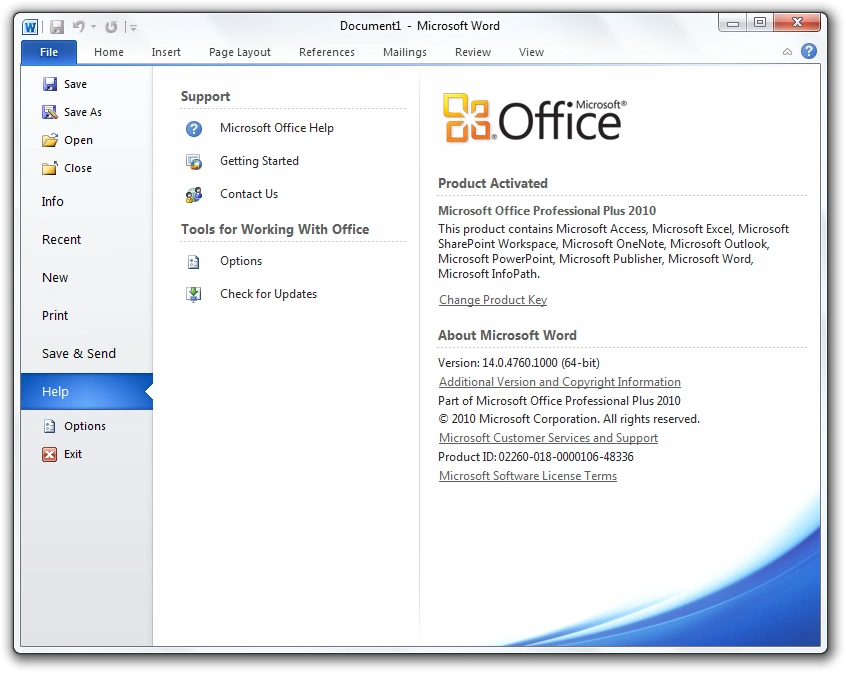Screen dimensions: 846x673
Task: Open Microsoft Office Help
Action: (276, 128)
